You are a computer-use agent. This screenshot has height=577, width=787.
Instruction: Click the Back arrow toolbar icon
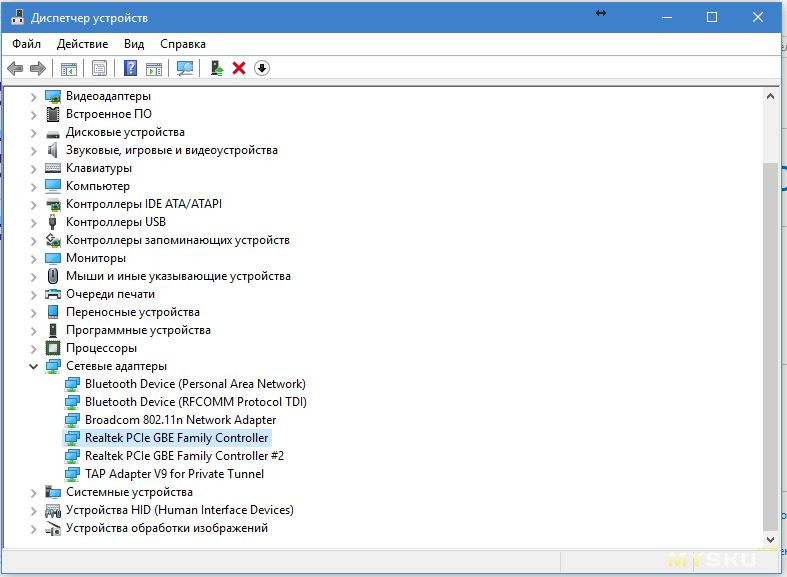15,68
